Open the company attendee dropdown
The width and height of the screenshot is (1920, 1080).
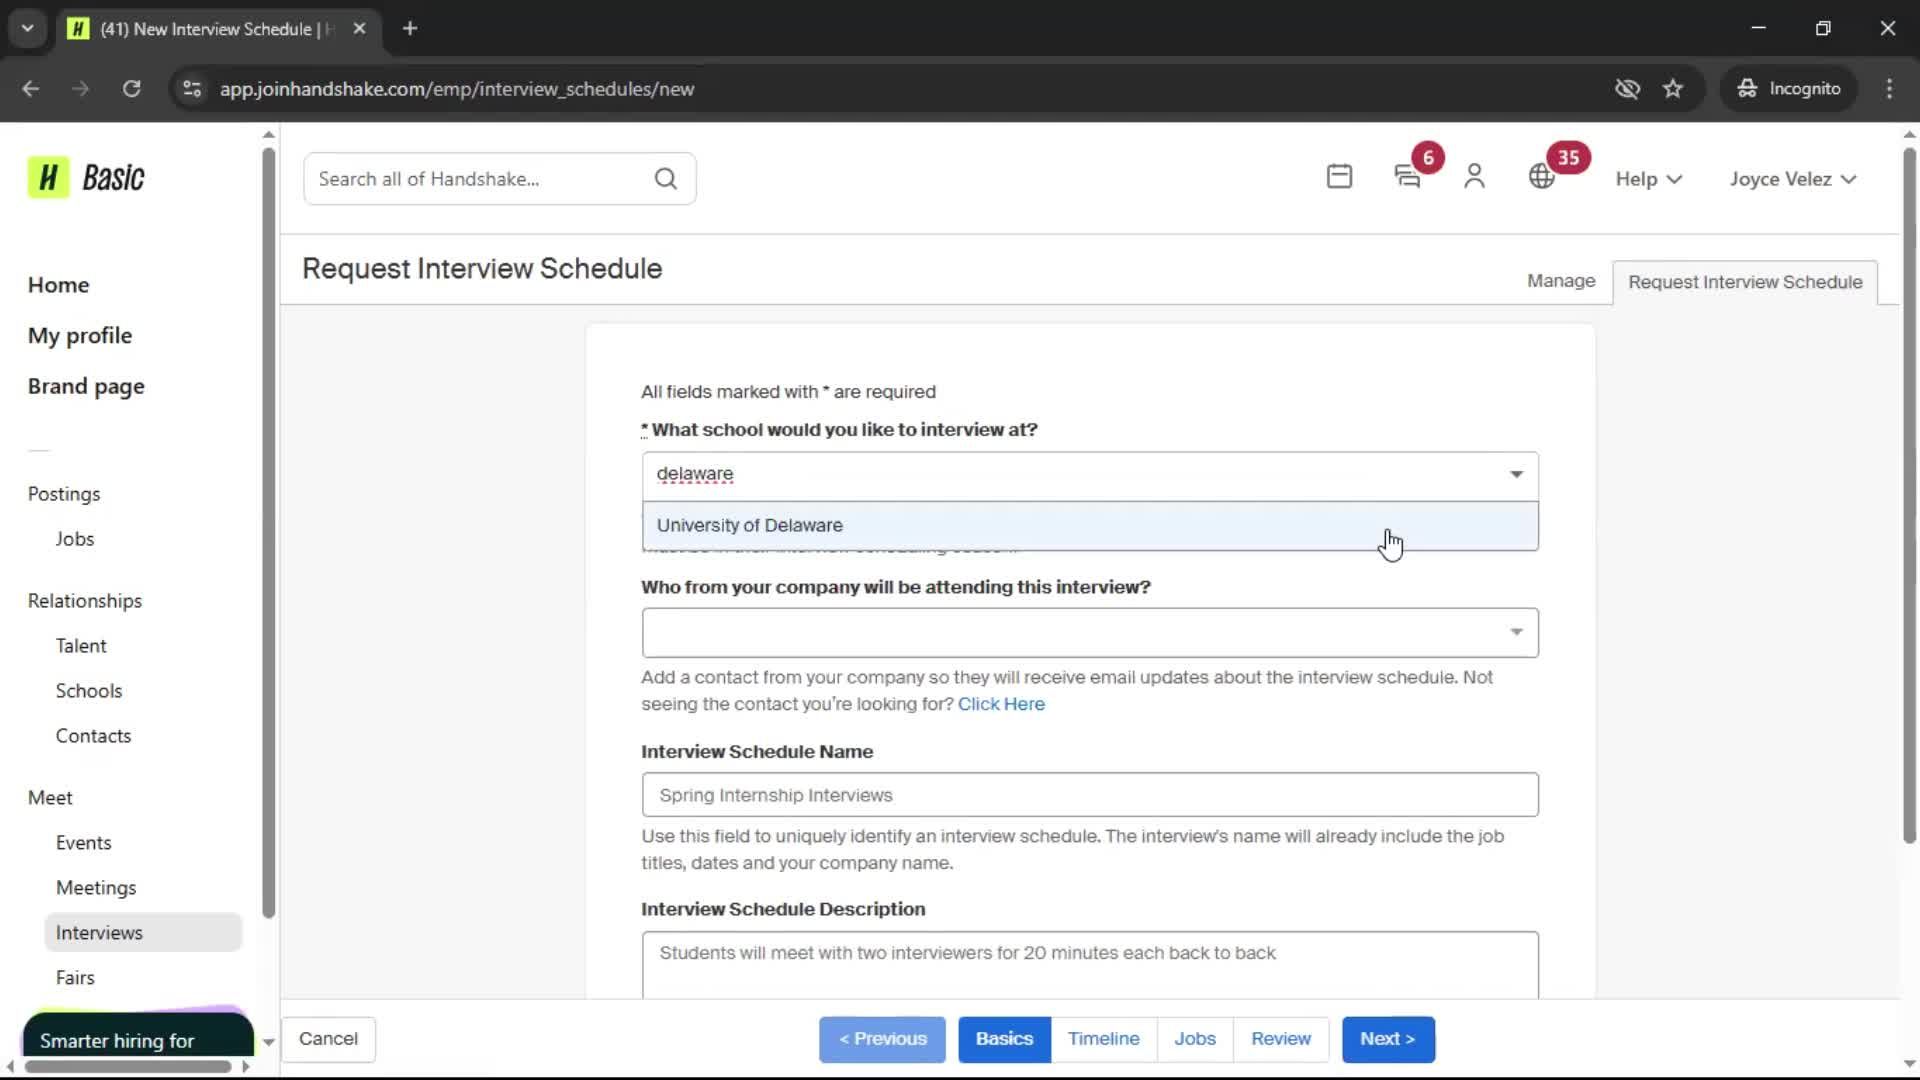[x=1090, y=633]
